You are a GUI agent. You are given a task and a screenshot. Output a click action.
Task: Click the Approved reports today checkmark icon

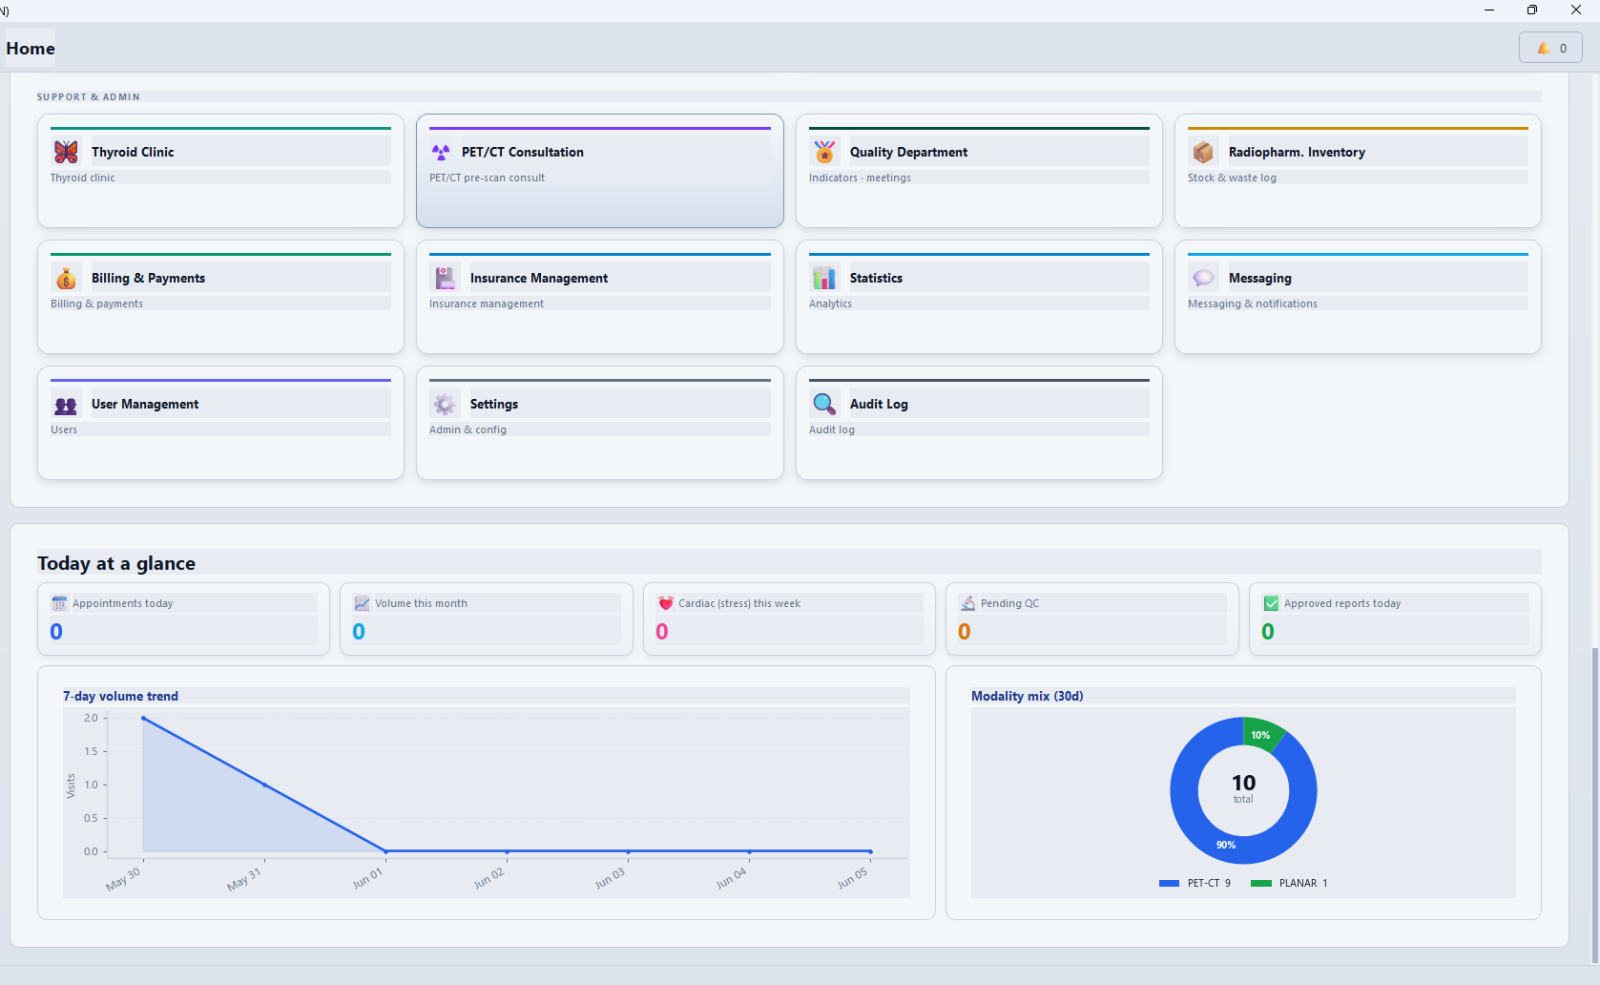pyautogui.click(x=1271, y=604)
